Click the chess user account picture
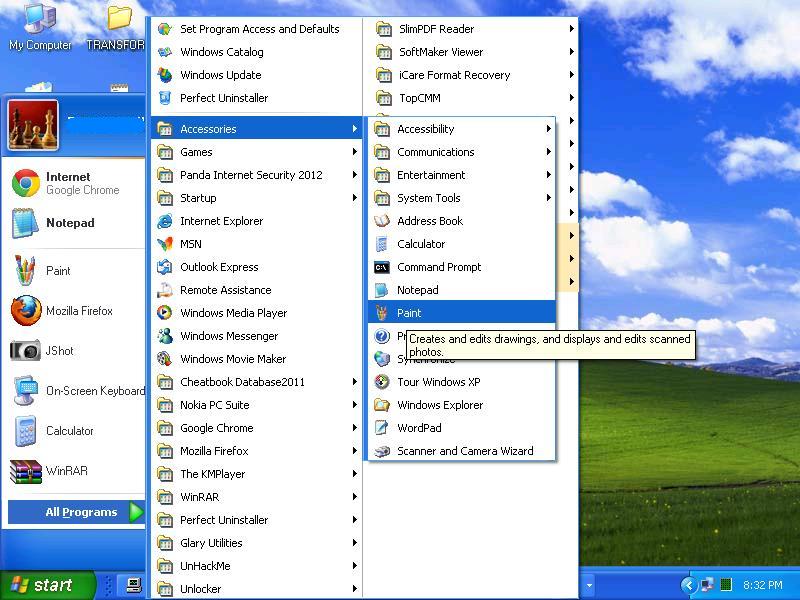Viewport: 800px width, 600px height. [x=33, y=125]
